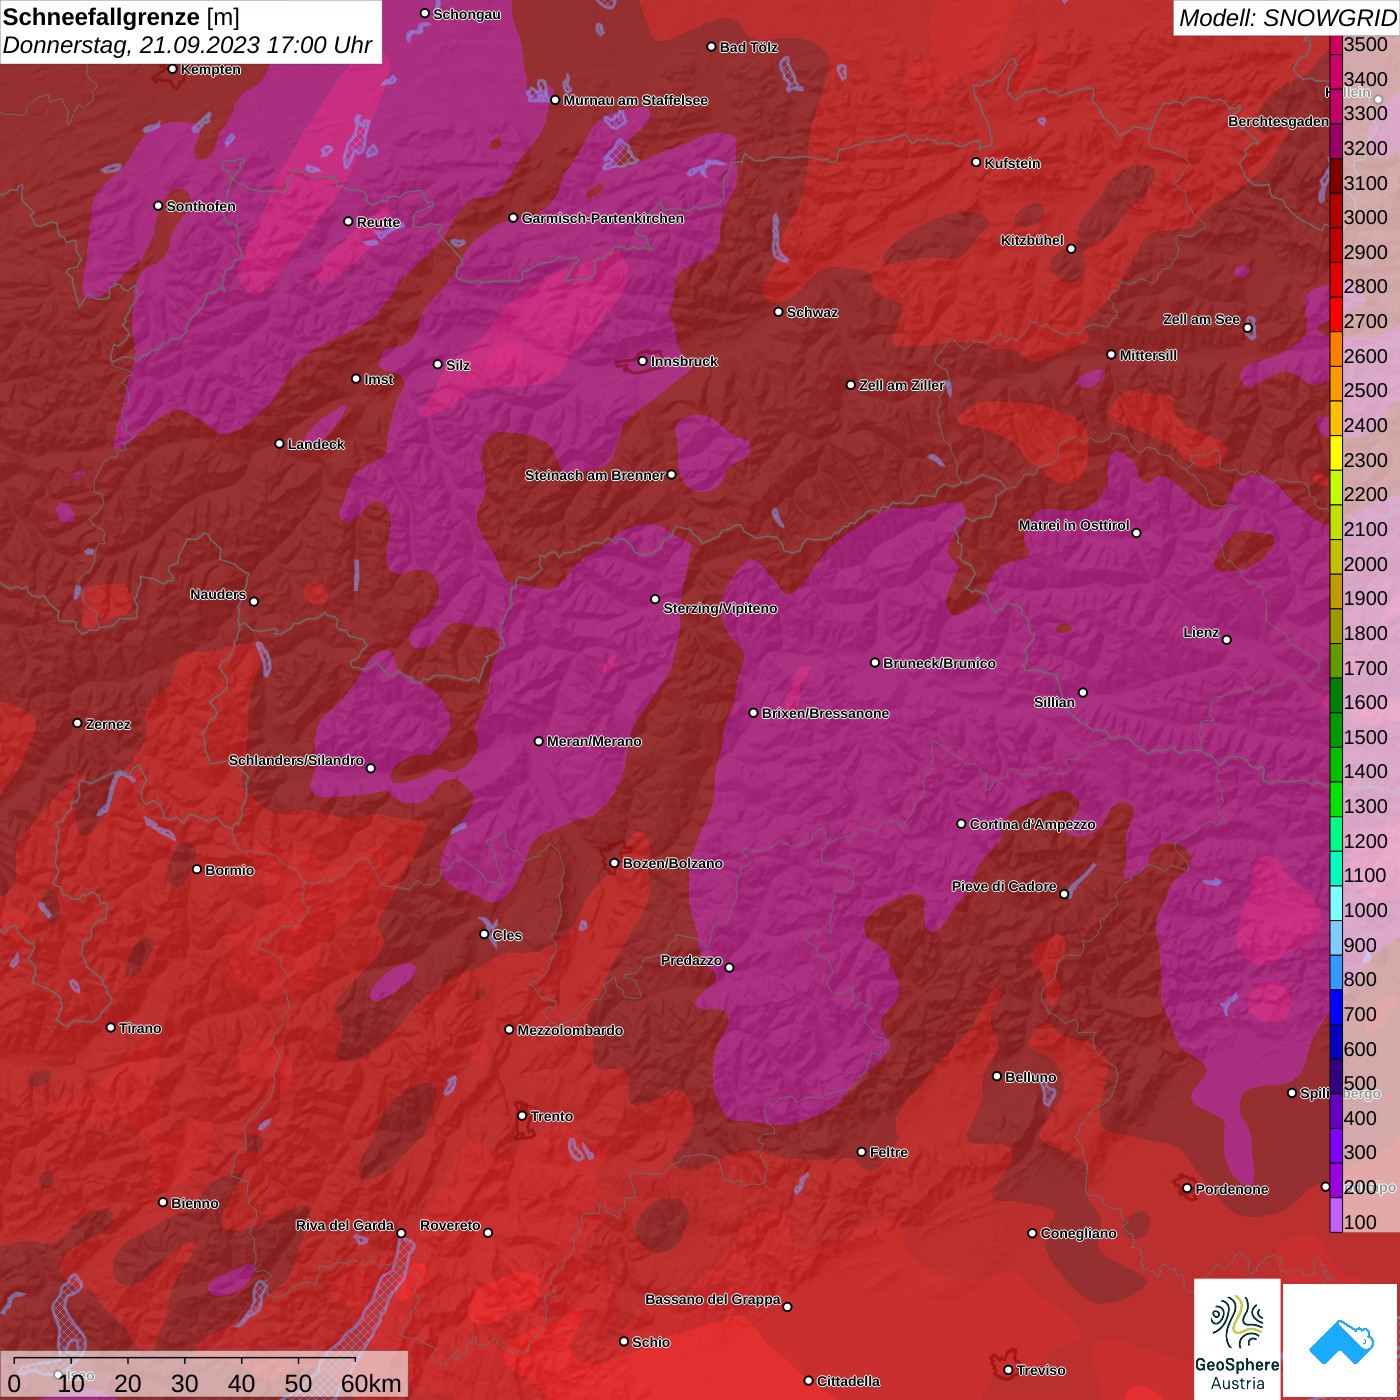Click the Modell: SNOWGRID label

[1286, 17]
